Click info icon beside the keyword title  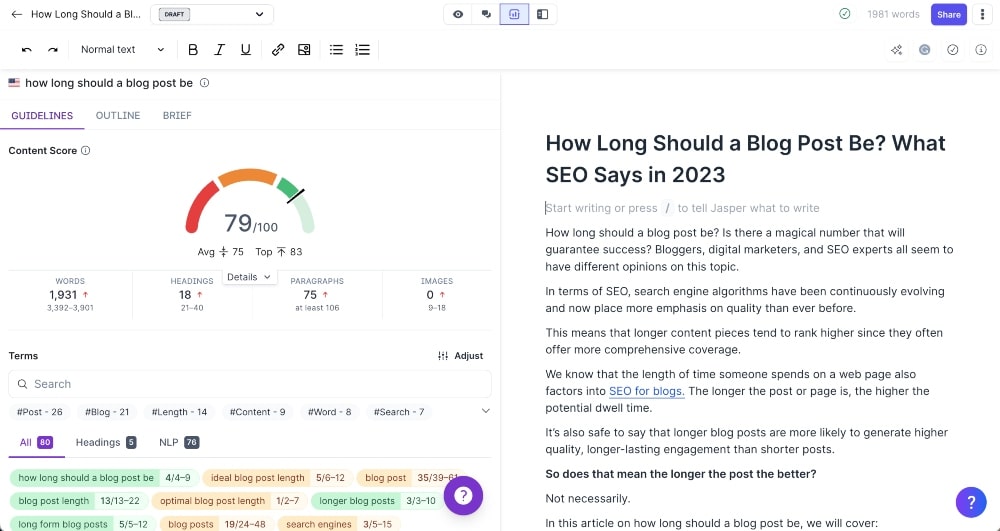(x=204, y=83)
